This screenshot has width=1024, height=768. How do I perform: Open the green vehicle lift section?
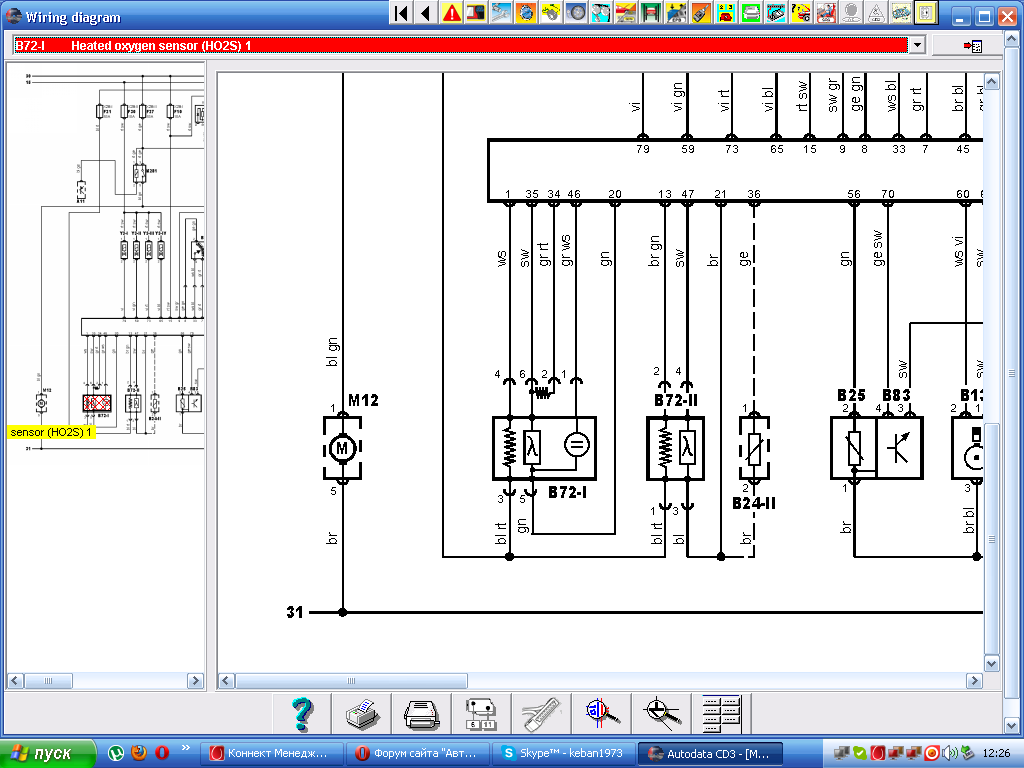click(x=650, y=12)
